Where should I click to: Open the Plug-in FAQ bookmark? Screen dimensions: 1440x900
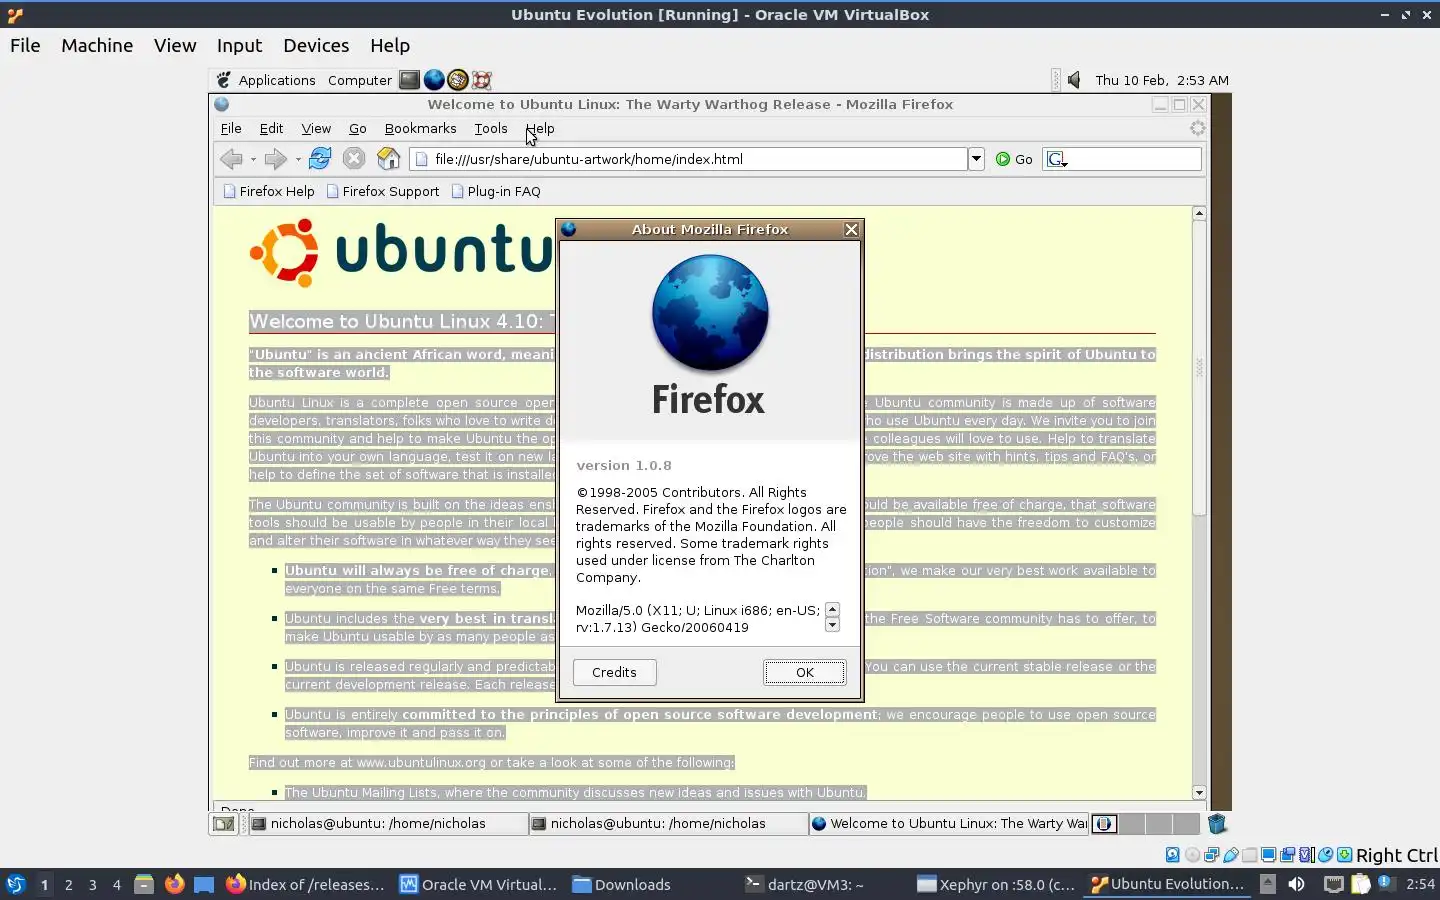pyautogui.click(x=496, y=191)
